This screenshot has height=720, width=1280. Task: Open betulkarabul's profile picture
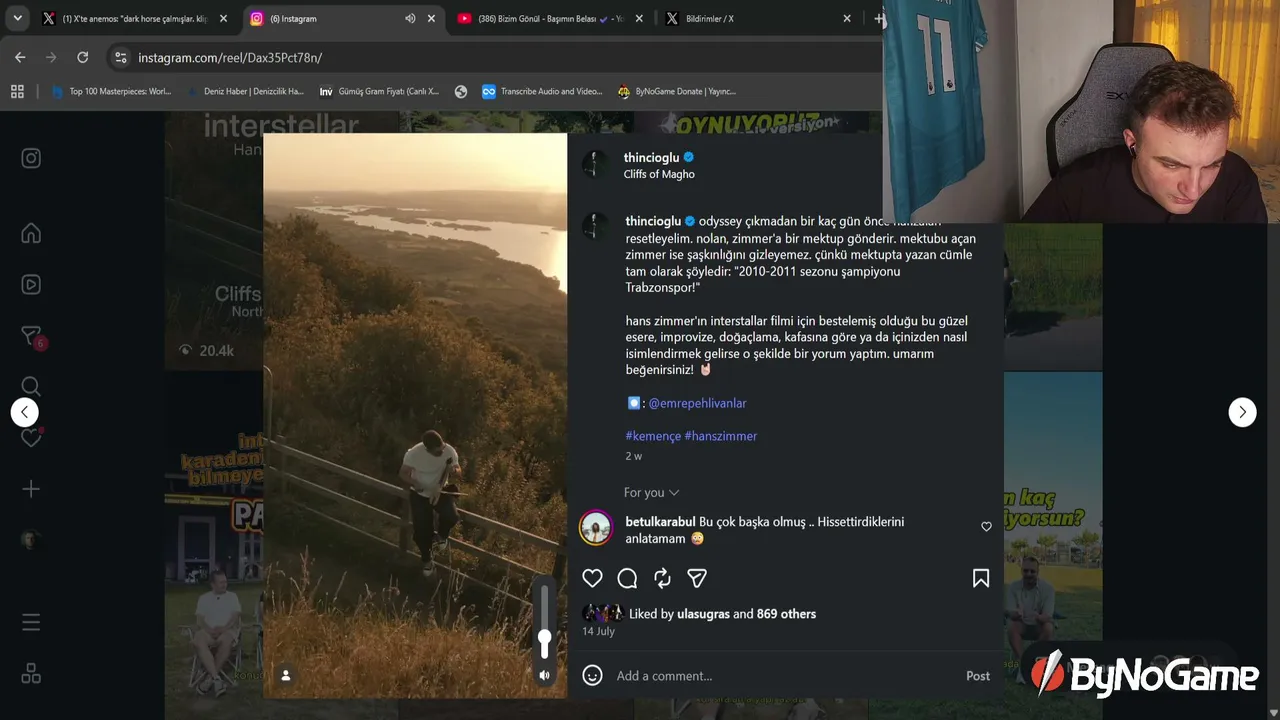pyautogui.click(x=596, y=529)
